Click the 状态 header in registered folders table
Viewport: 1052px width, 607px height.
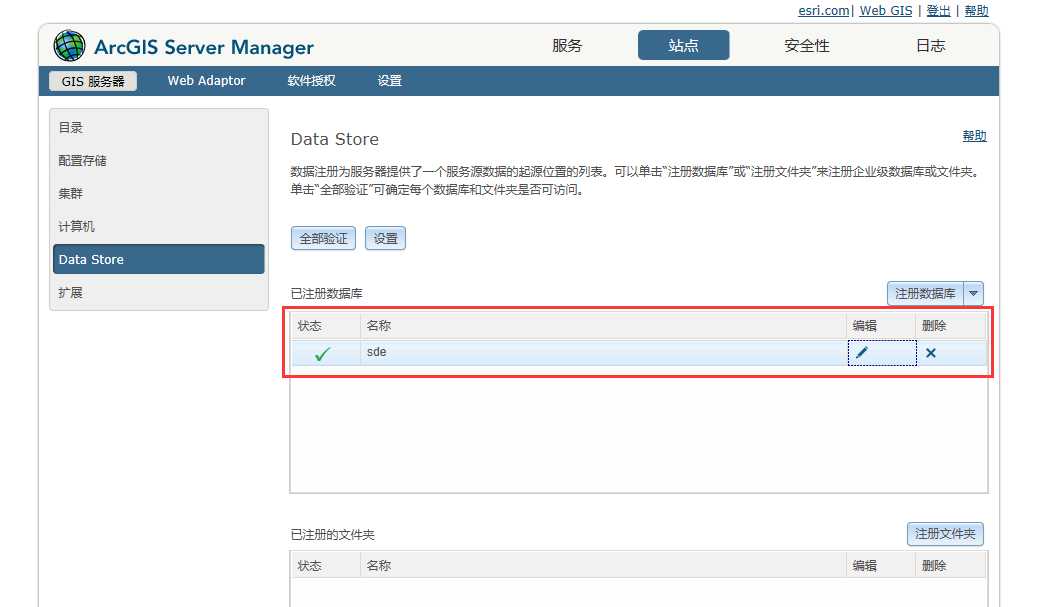coord(325,565)
